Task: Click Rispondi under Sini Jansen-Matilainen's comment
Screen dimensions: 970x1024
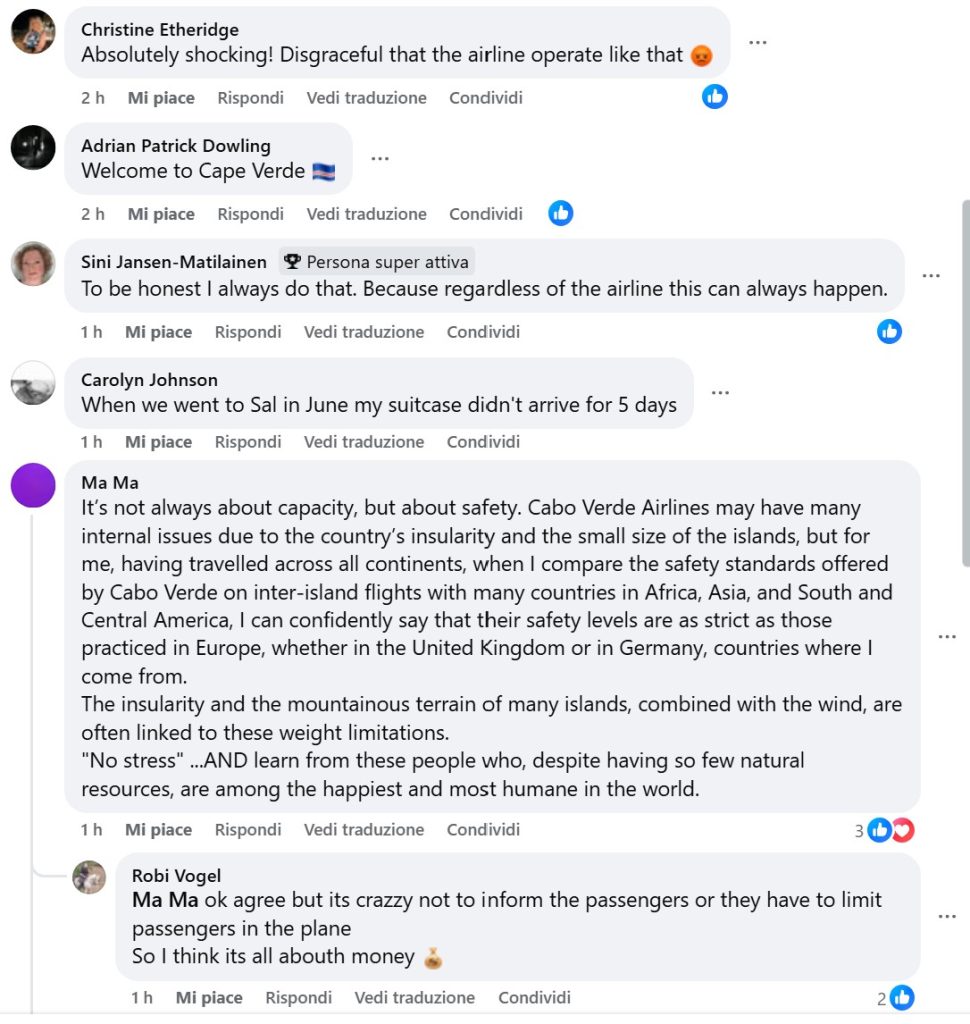Action: [248, 332]
